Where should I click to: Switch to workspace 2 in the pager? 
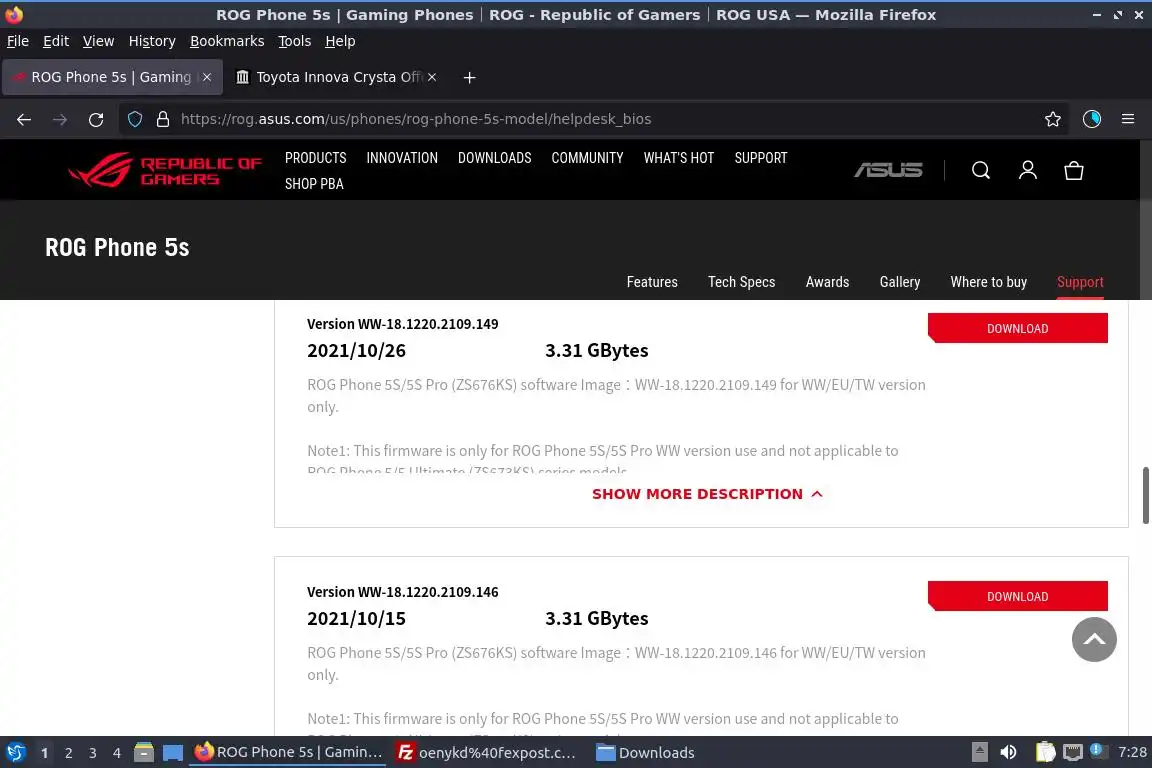click(x=68, y=753)
